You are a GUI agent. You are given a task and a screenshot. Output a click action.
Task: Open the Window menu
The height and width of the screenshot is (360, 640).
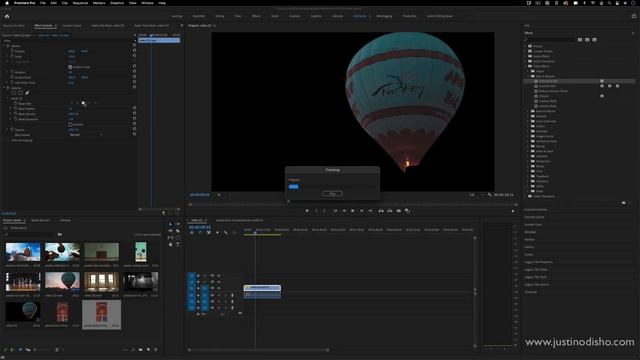tap(147, 3)
